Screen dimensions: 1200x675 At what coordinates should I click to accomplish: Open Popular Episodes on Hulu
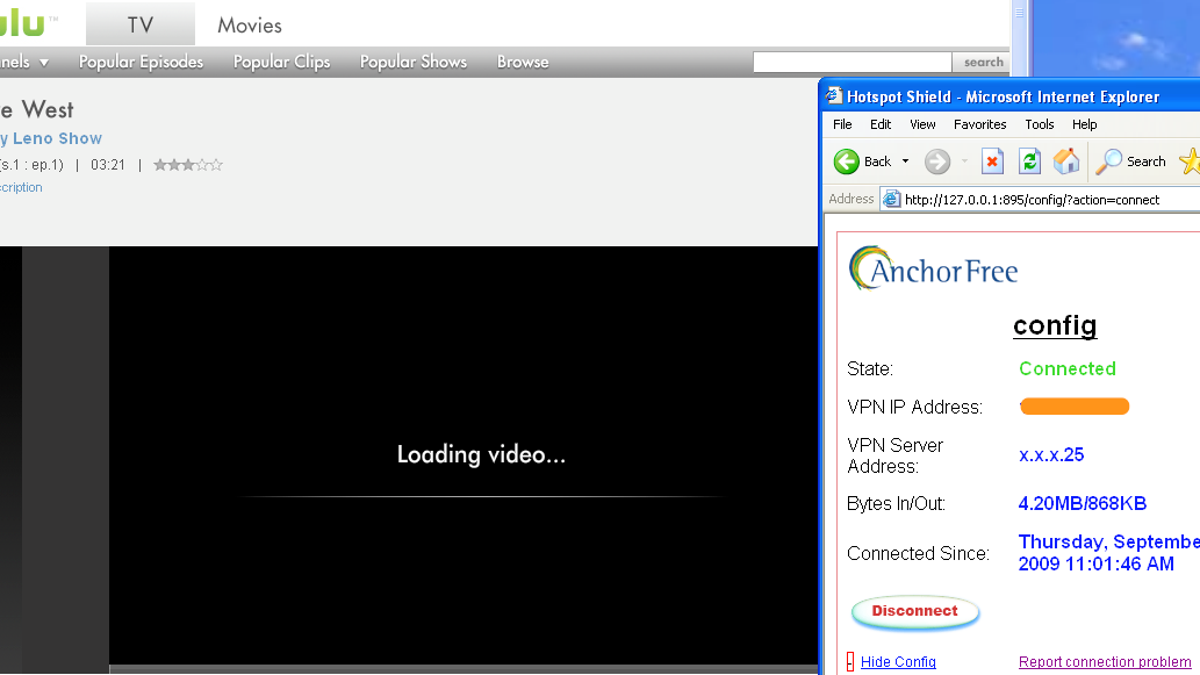tap(141, 62)
